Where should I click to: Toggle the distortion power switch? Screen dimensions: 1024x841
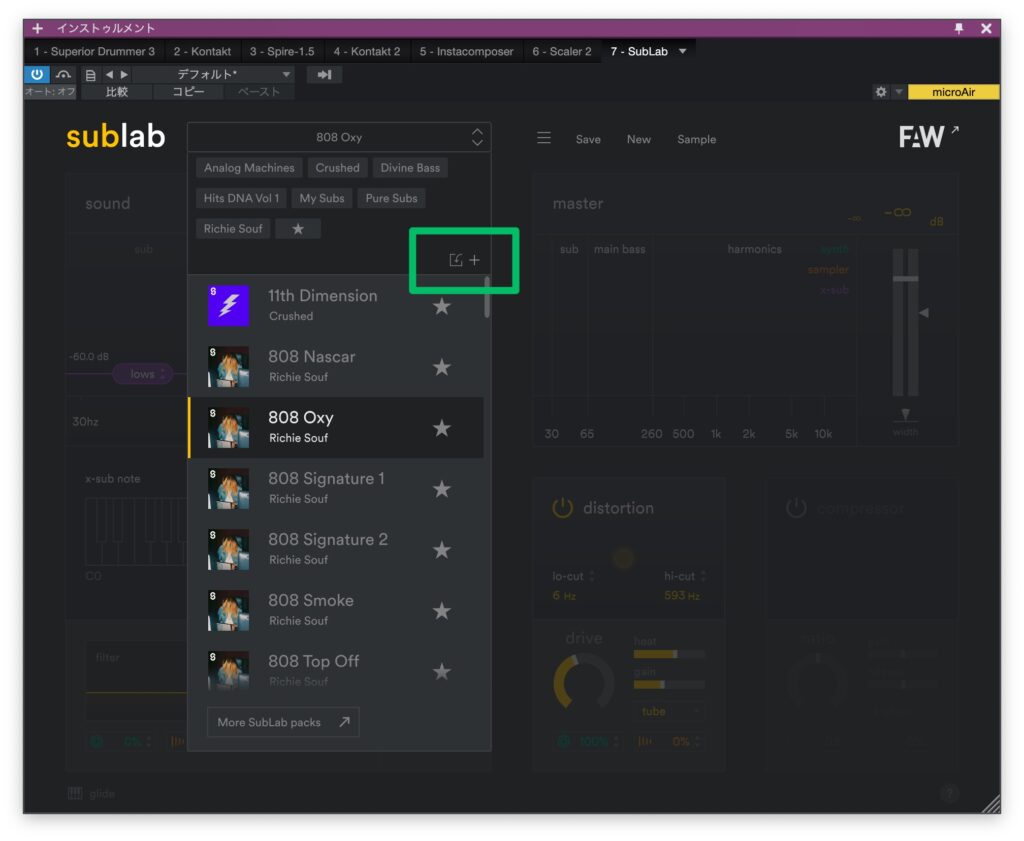(x=563, y=508)
